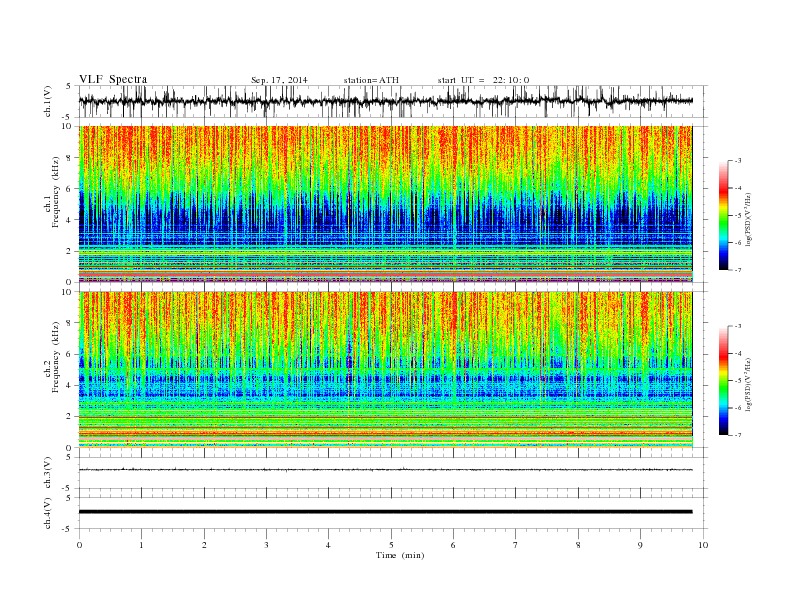
Task: Click the time axis tick label "5"
Action: pyautogui.click(x=391, y=545)
